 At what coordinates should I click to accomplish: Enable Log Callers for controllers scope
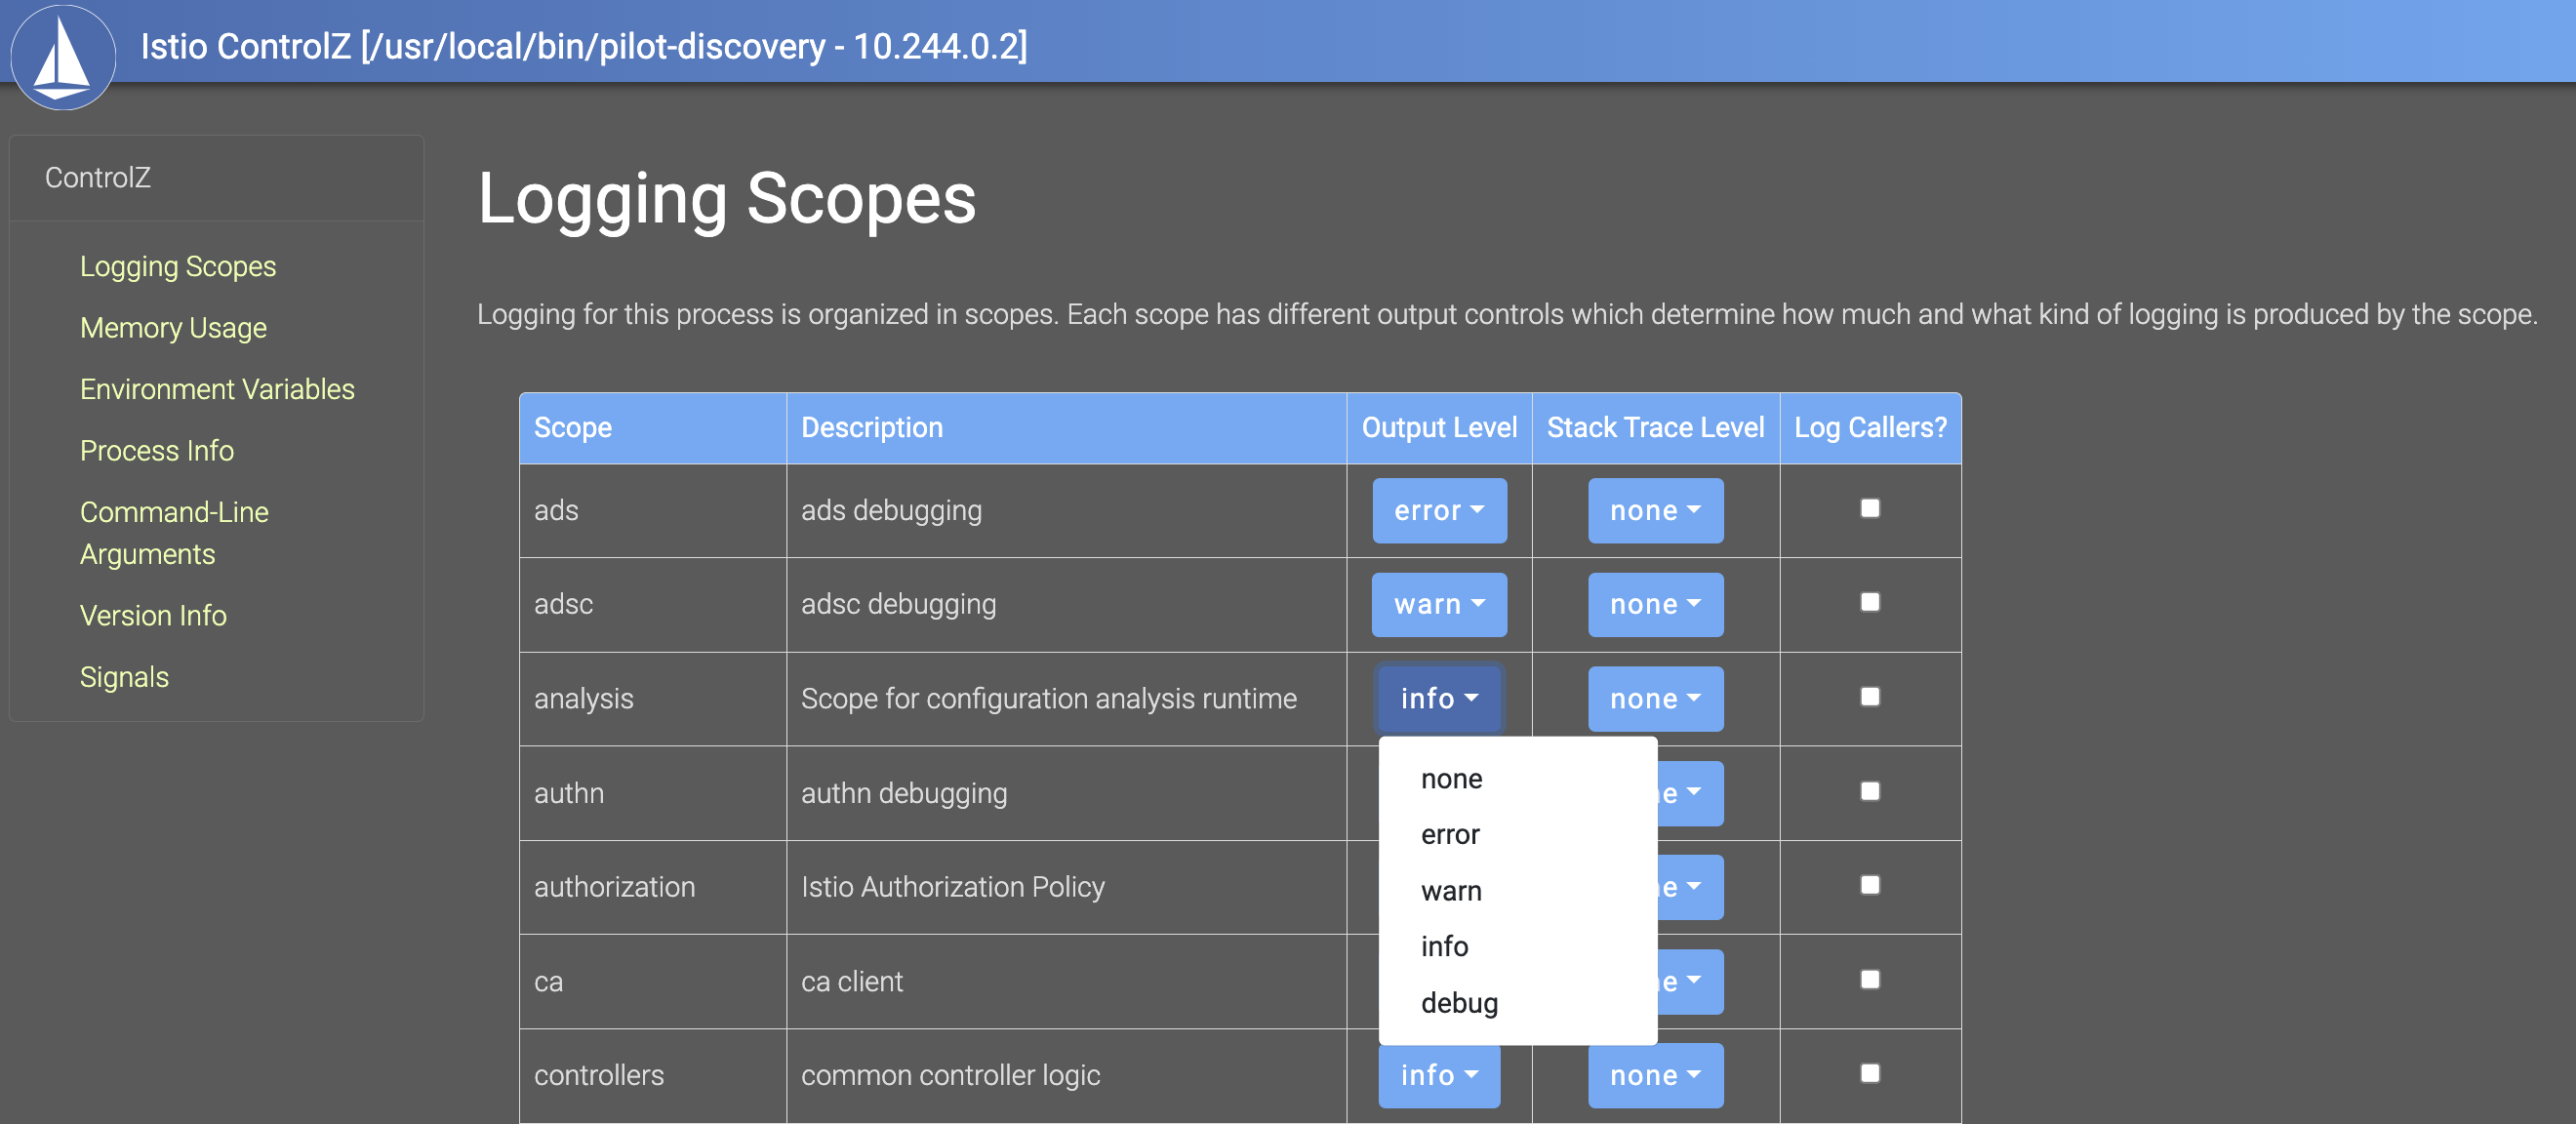tap(1869, 1073)
